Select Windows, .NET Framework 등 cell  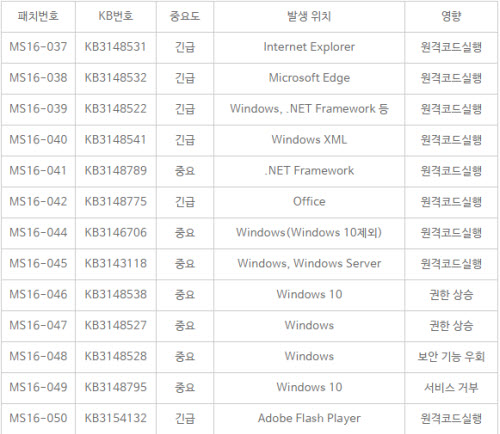(309, 109)
